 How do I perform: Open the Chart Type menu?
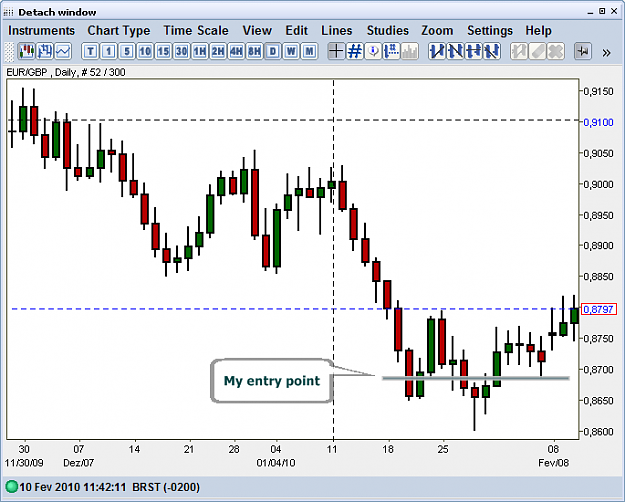point(119,31)
